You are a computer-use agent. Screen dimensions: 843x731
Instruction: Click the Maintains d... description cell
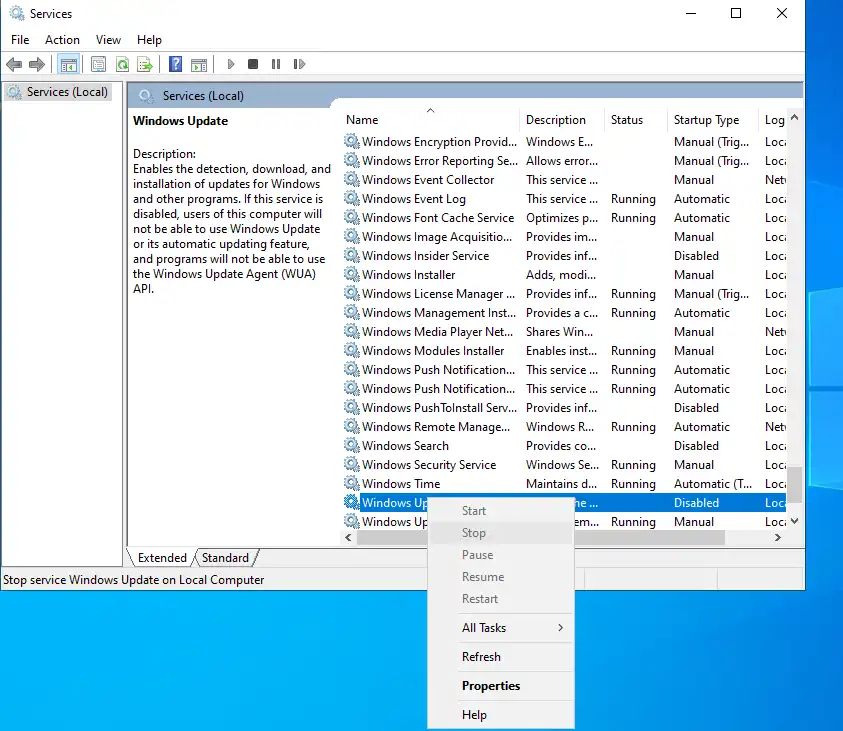(x=561, y=484)
